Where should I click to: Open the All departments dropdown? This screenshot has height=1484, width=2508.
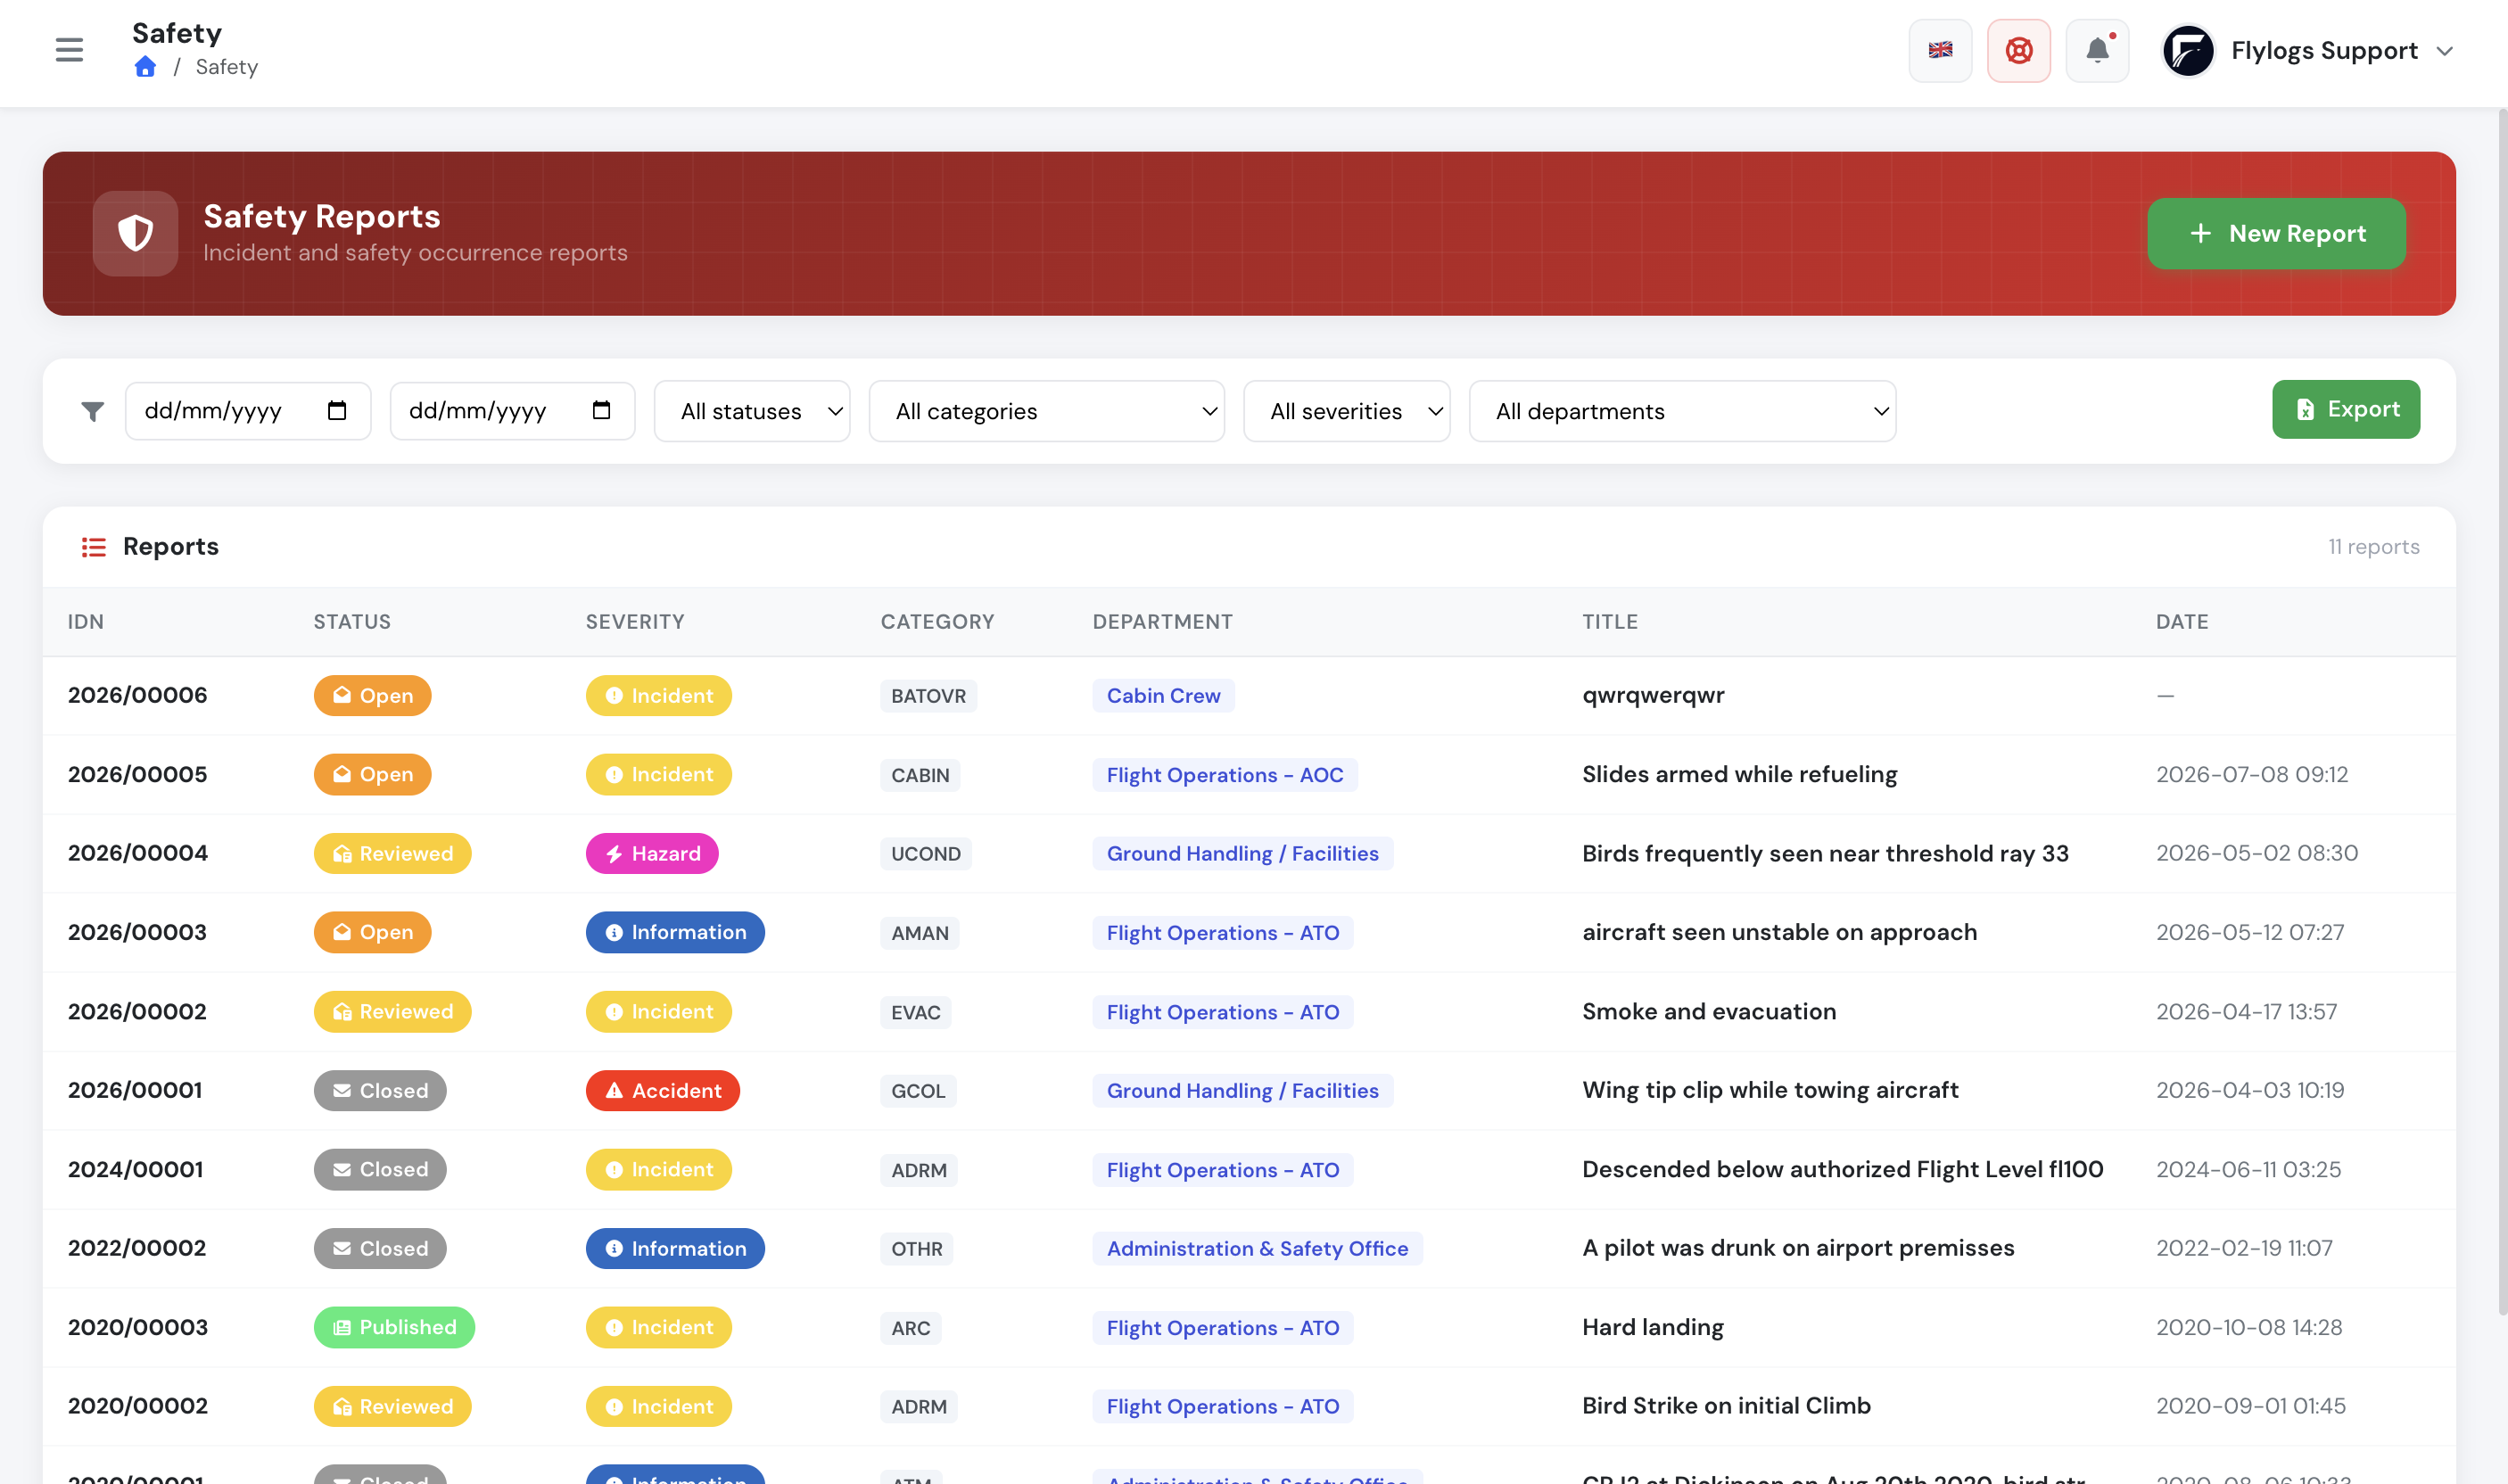(x=1682, y=411)
